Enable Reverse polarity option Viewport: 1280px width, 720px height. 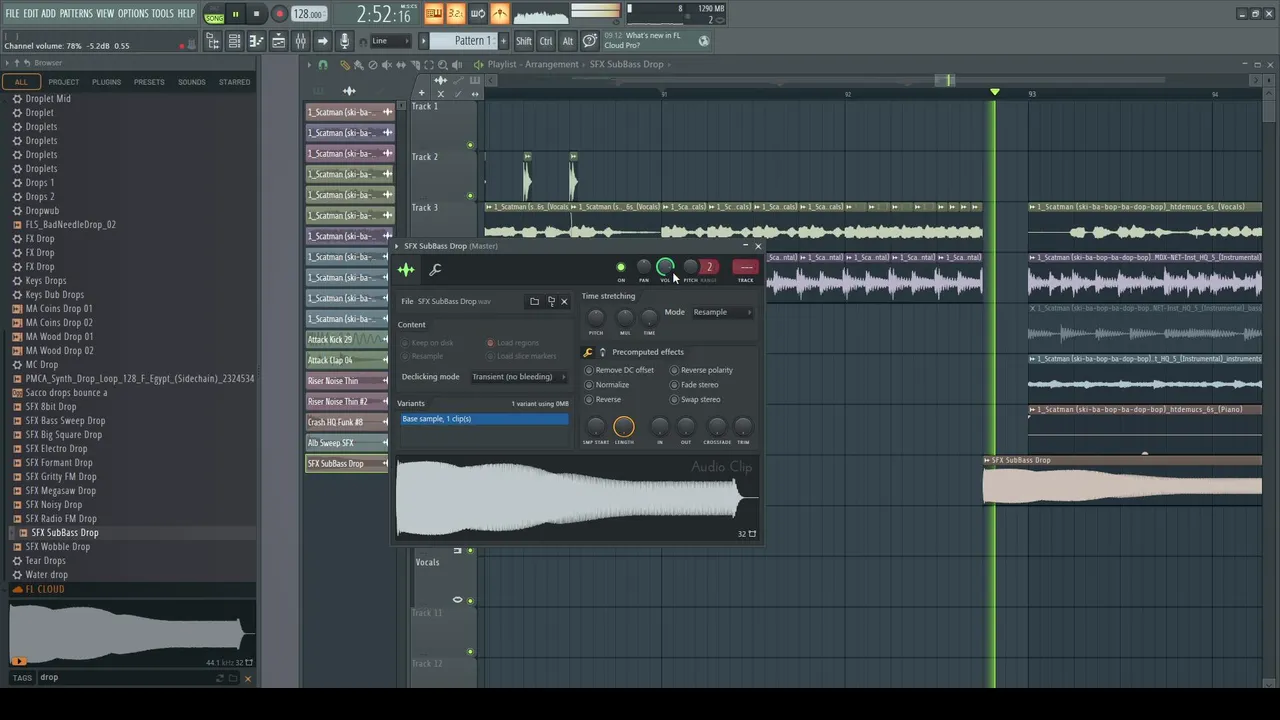pyautogui.click(x=701, y=370)
